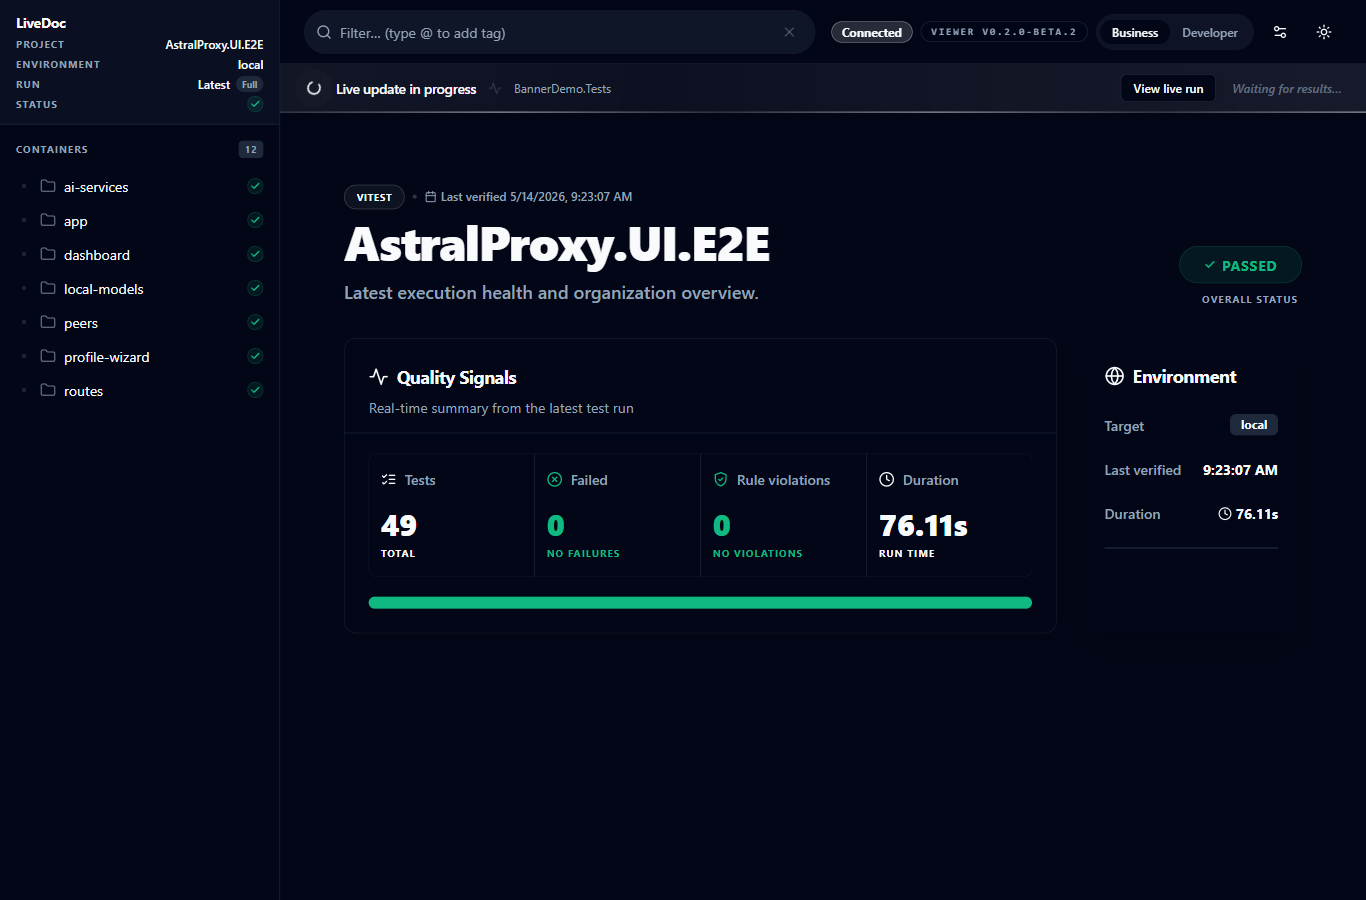Viewport: 1366px width, 900px height.
Task: Click the Quality Signals pulse icon
Action: pyautogui.click(x=378, y=377)
